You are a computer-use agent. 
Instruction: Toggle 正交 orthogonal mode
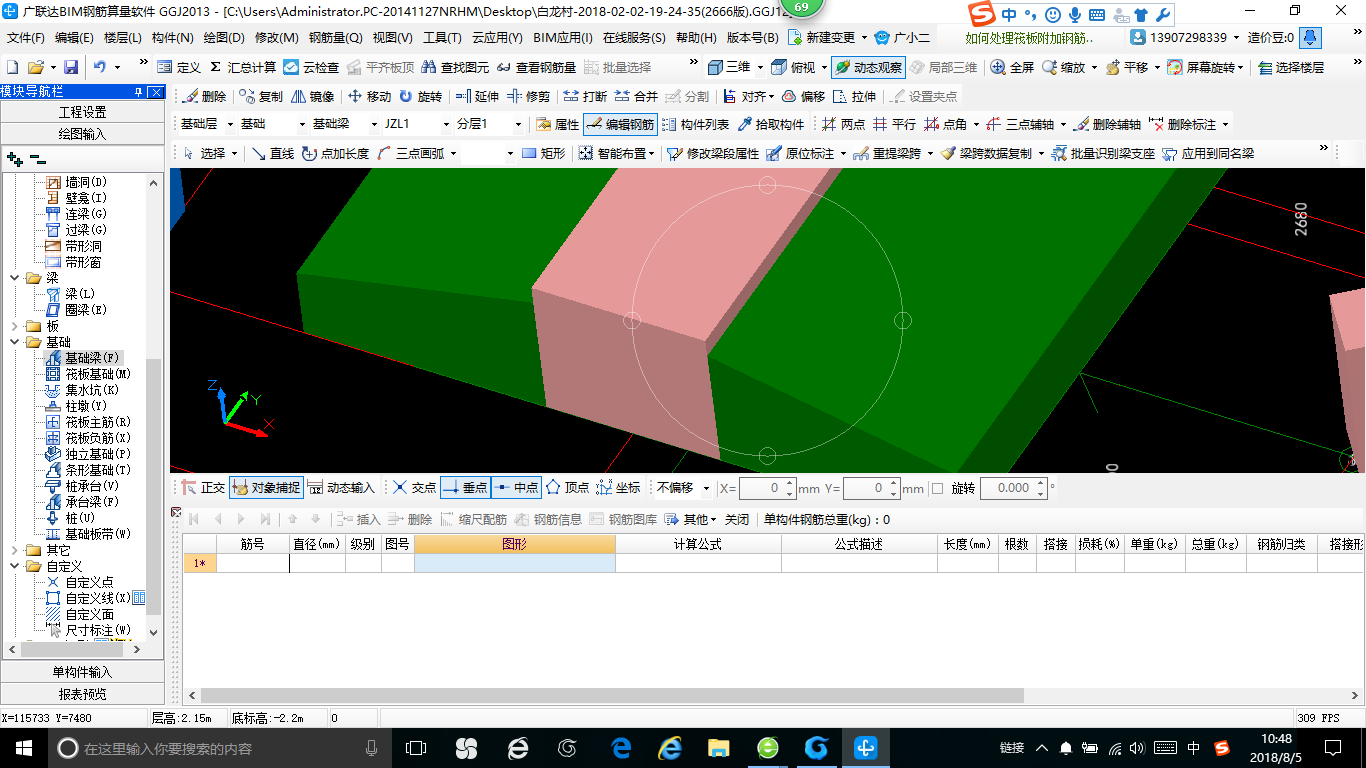pos(203,488)
